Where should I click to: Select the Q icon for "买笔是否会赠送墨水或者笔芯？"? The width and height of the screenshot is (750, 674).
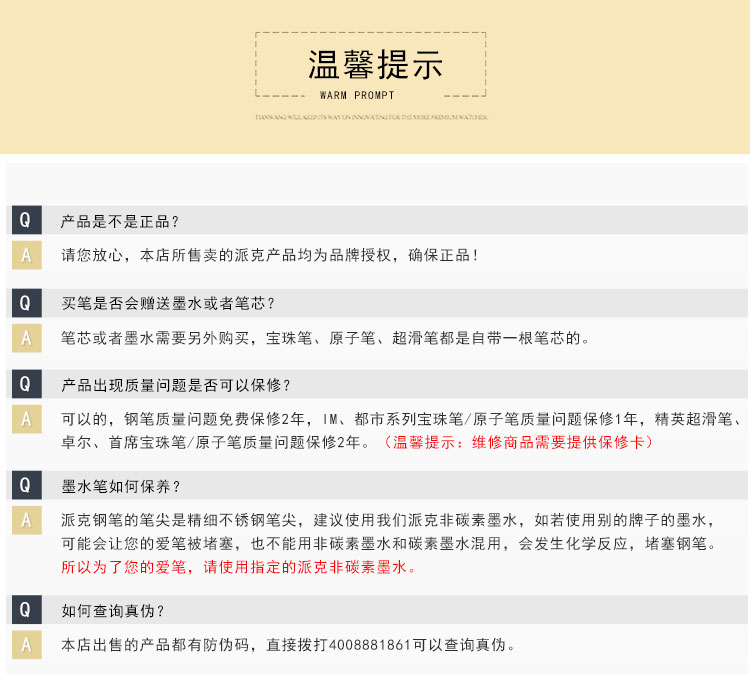[x=26, y=302]
